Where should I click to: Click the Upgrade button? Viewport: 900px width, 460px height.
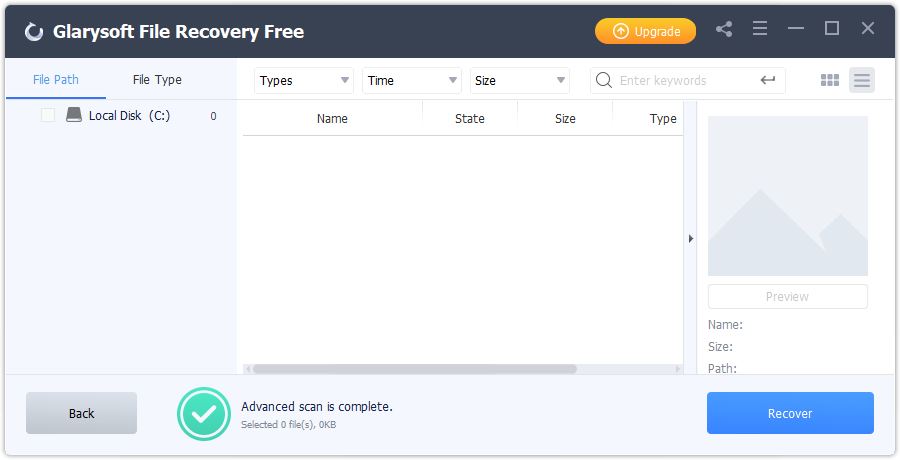(x=645, y=31)
